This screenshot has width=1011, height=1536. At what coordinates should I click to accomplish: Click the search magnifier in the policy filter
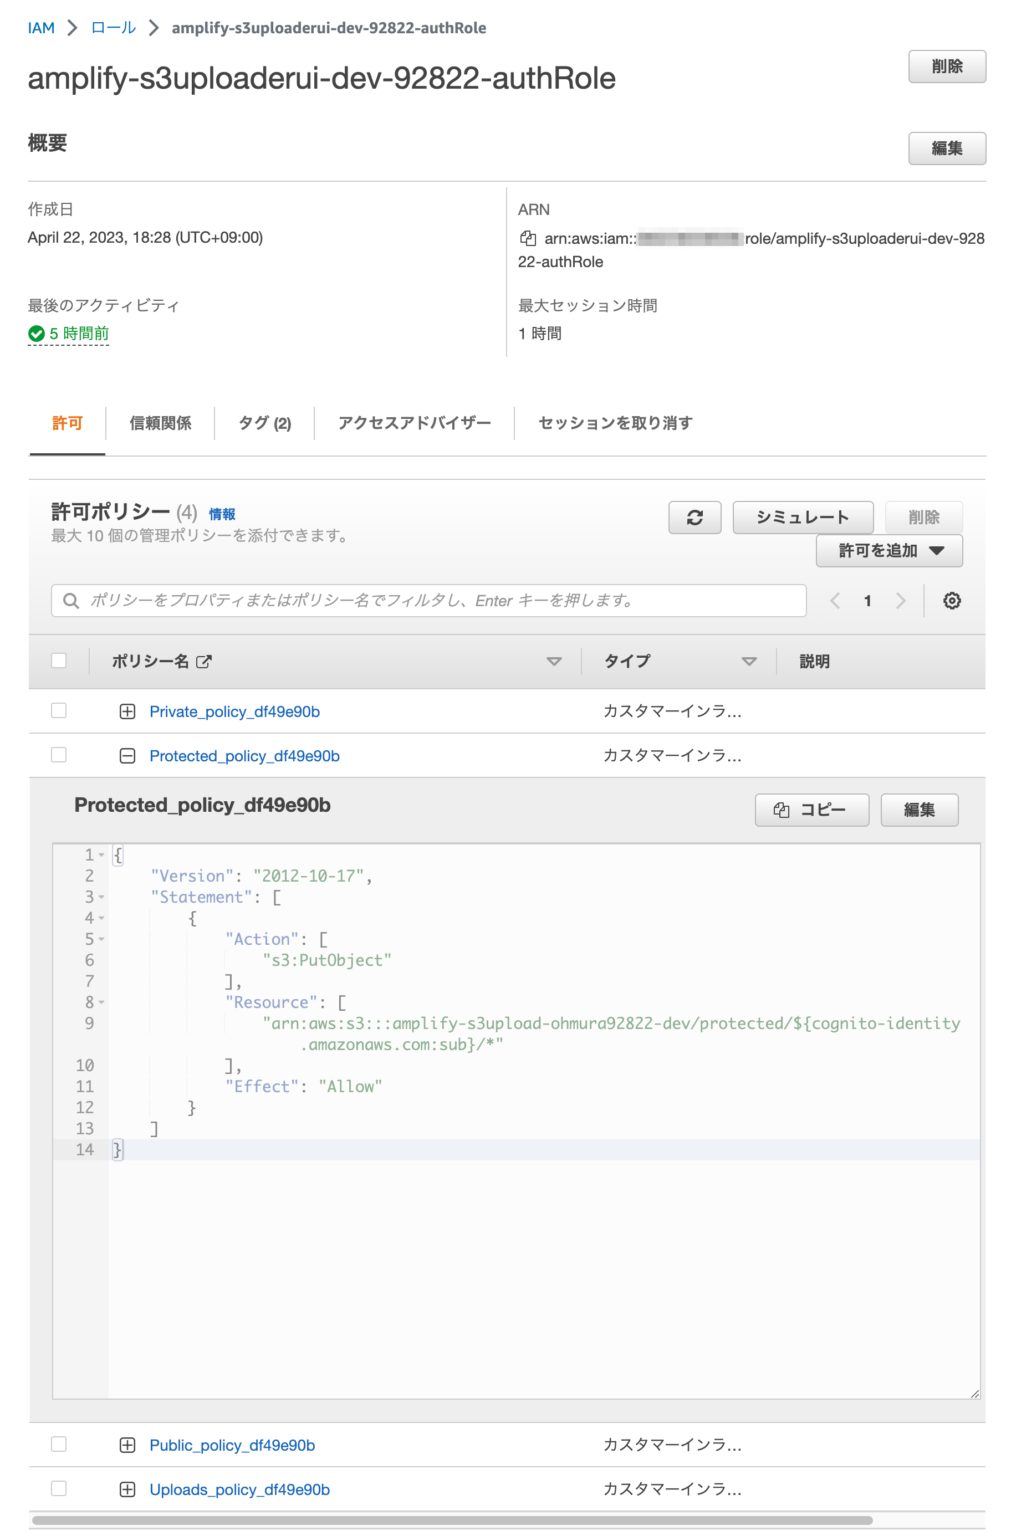coord(71,600)
